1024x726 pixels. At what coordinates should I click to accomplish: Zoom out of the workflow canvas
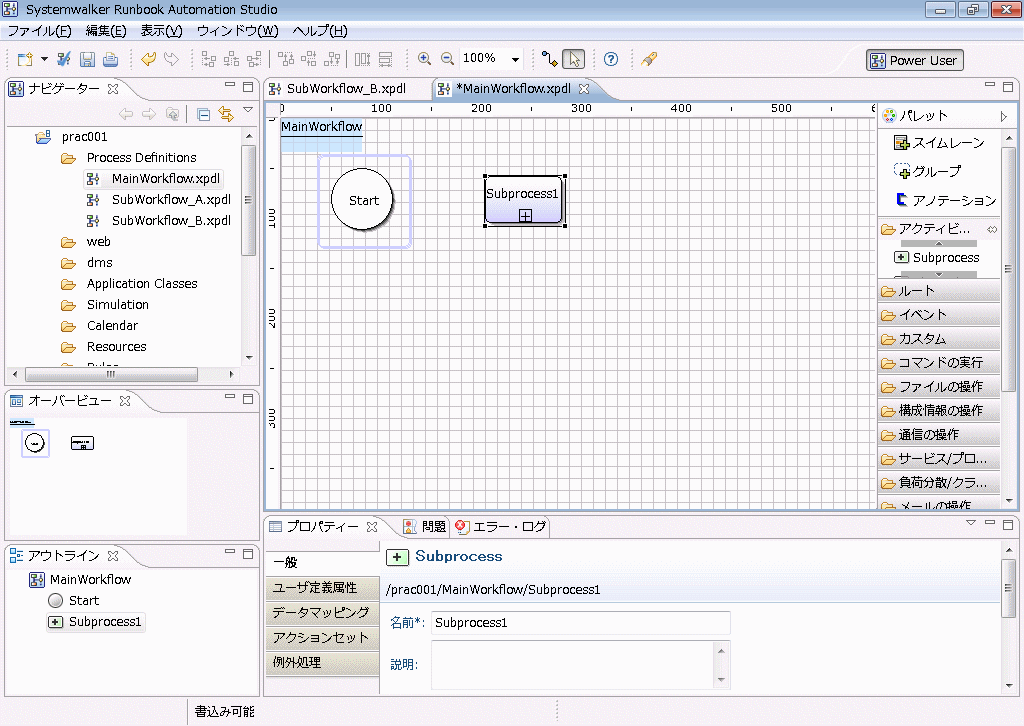tap(447, 59)
